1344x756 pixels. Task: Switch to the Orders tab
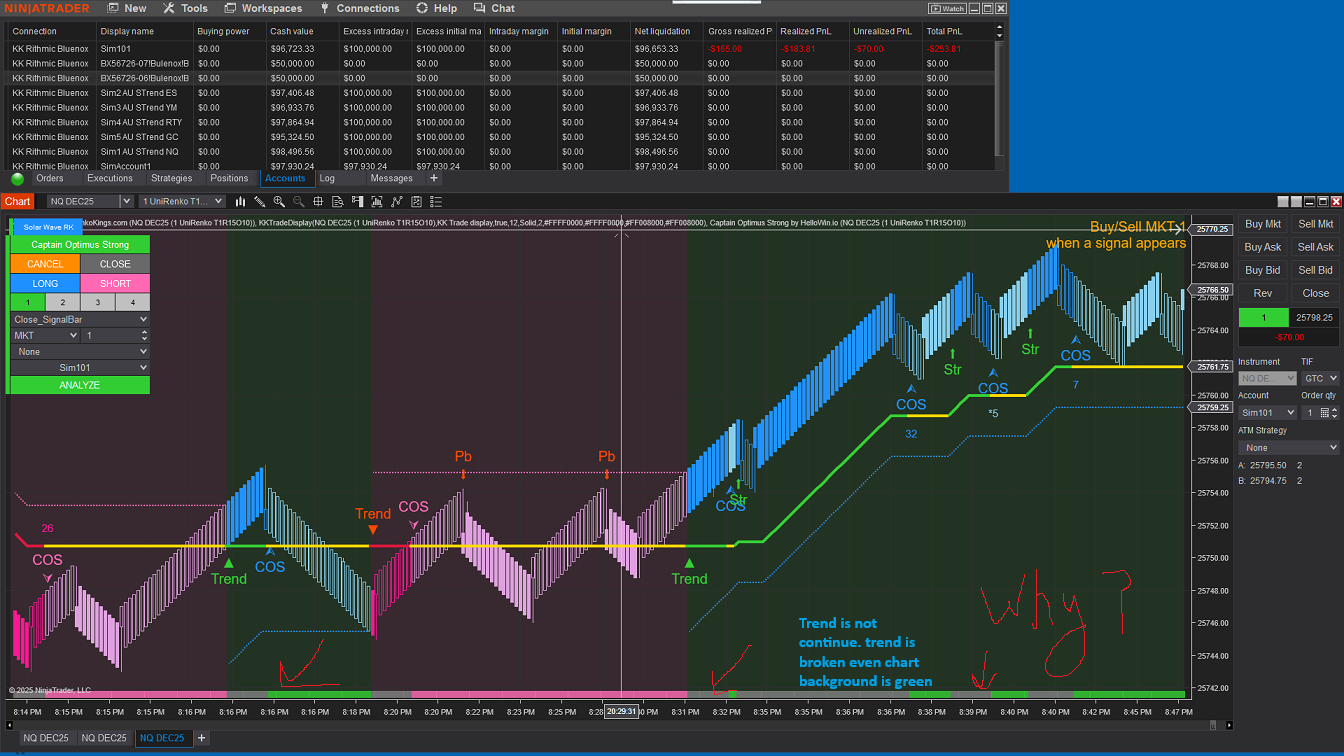coord(50,179)
